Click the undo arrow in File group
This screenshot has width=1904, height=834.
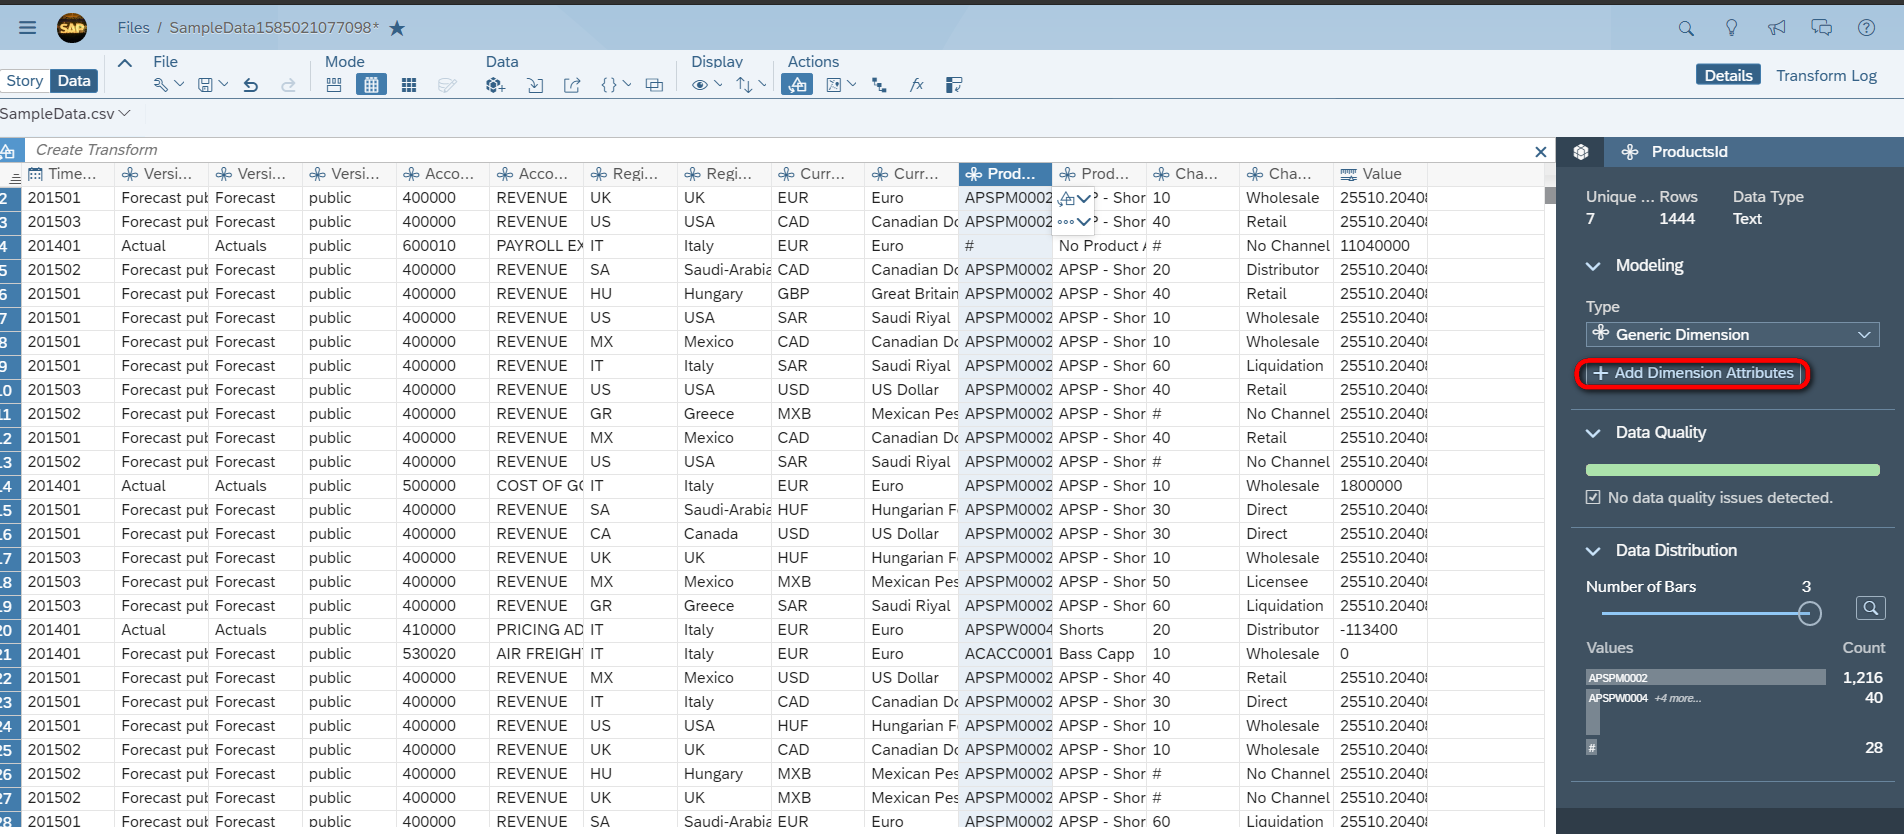pos(251,85)
